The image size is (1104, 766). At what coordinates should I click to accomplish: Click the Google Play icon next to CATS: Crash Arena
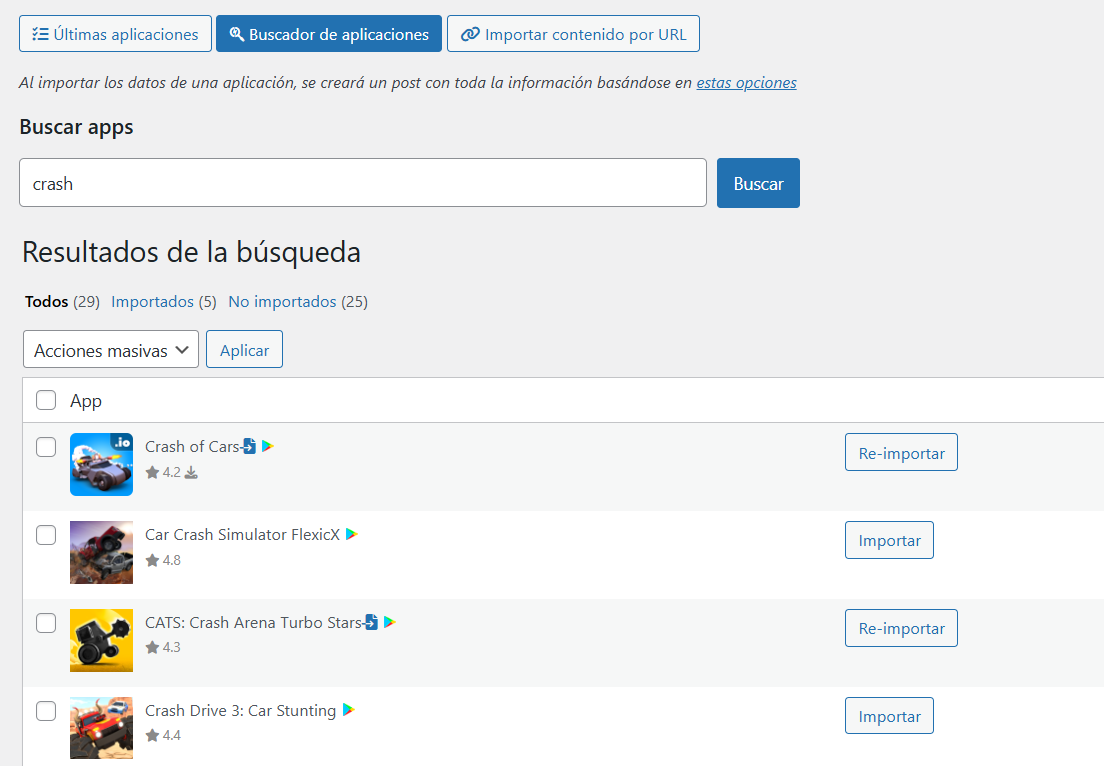tap(389, 622)
